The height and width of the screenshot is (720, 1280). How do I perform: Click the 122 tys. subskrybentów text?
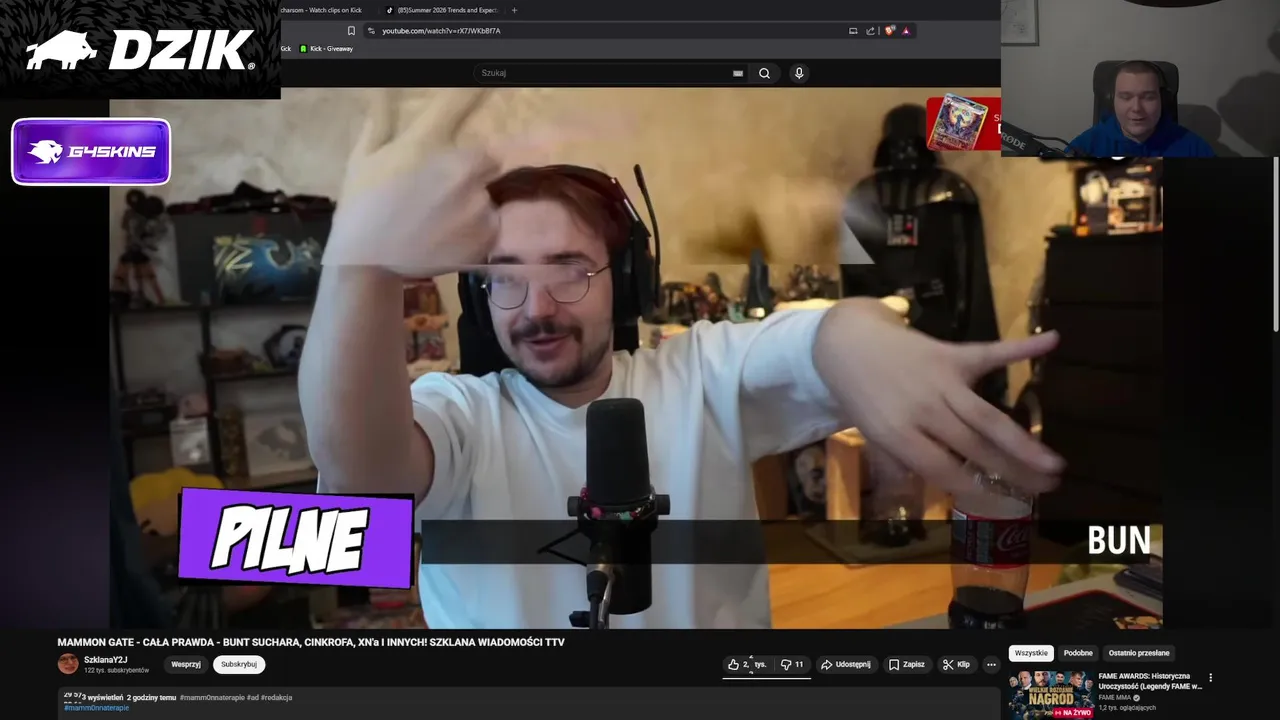tap(116, 670)
